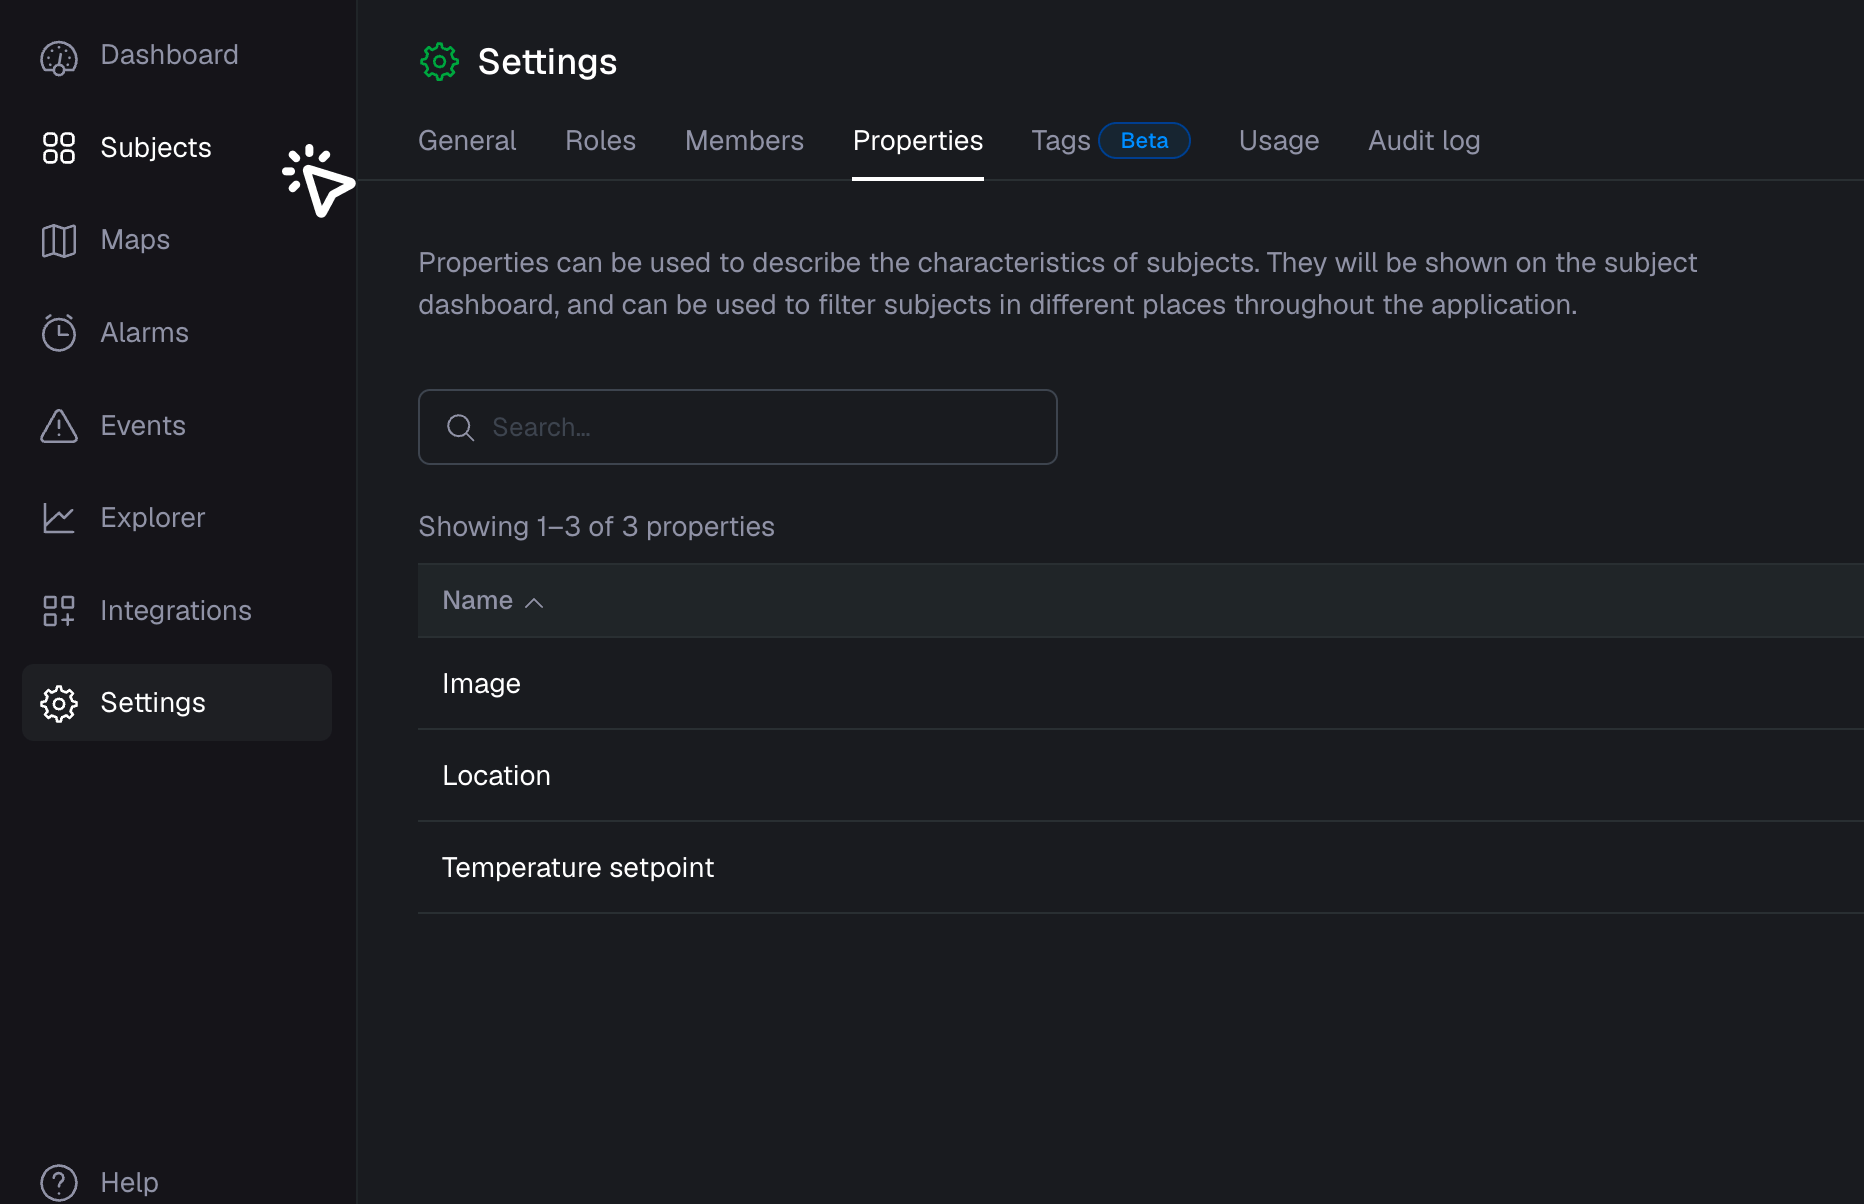Open Subjects page from sidebar

[x=156, y=148]
